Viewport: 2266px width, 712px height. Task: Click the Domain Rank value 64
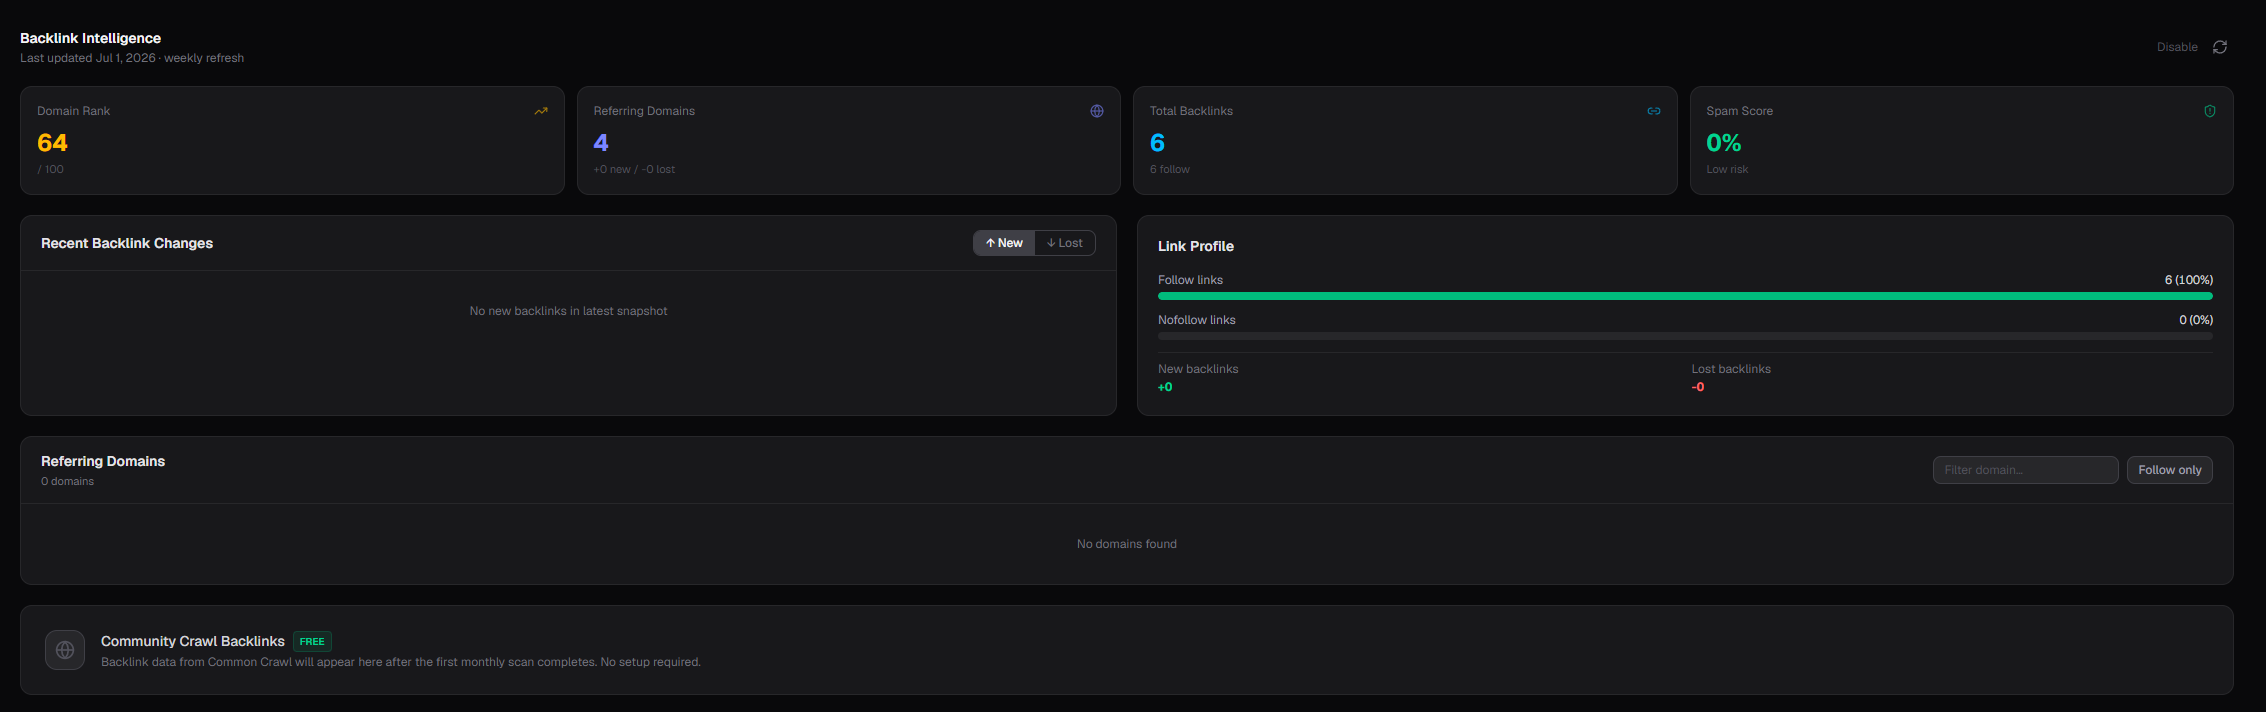(52, 143)
